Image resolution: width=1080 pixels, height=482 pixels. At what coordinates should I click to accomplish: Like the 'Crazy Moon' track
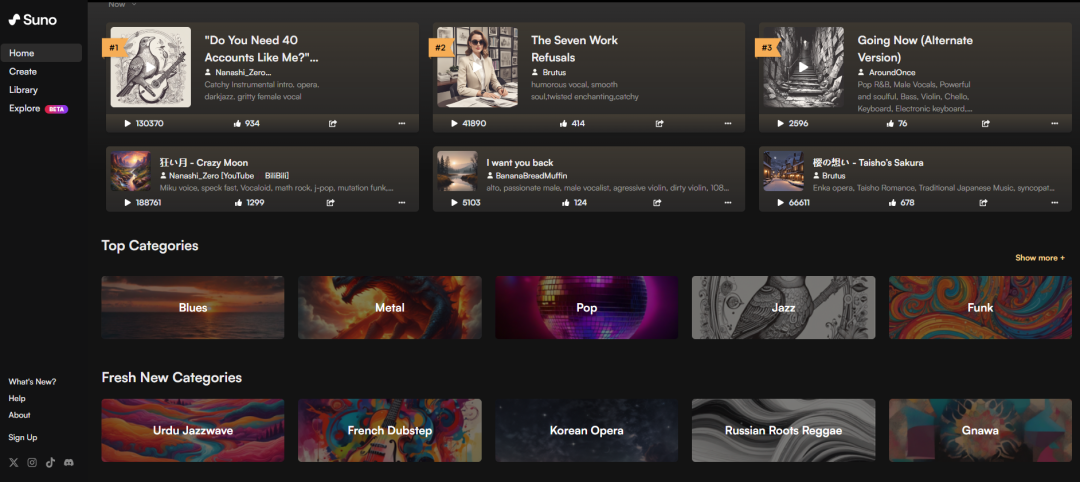click(x=239, y=203)
